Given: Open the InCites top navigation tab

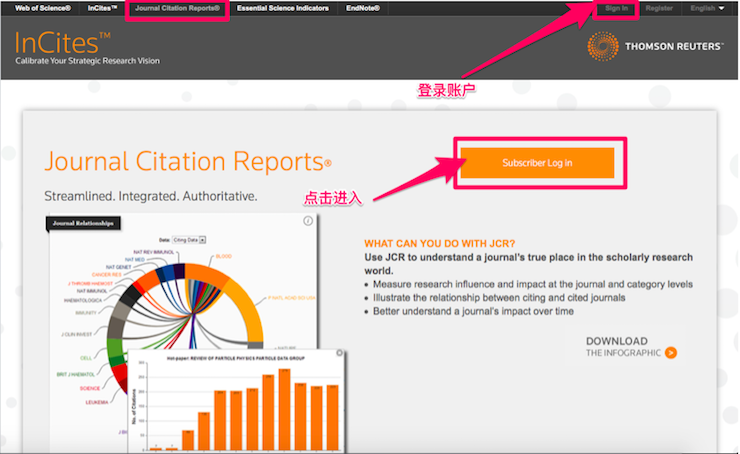Looking at the screenshot, I should 102,8.
